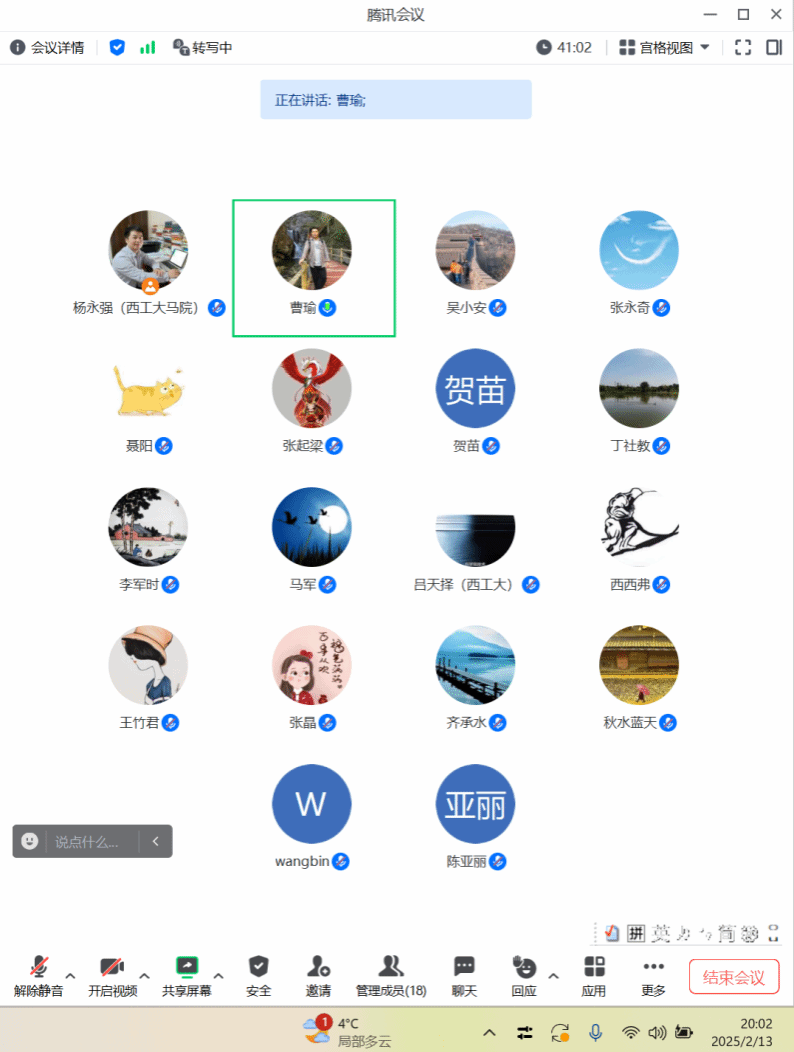Start 共享屏幕 screen sharing

(187, 976)
